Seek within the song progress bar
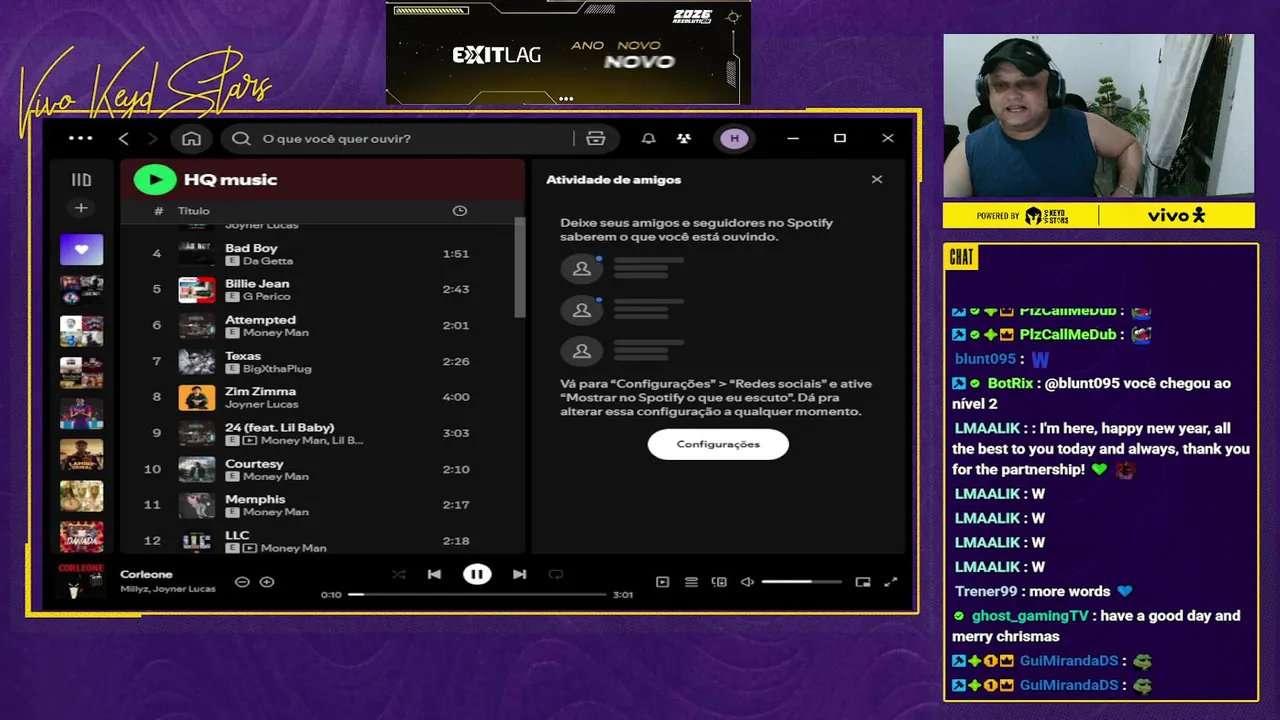The image size is (1280, 720). click(x=477, y=594)
